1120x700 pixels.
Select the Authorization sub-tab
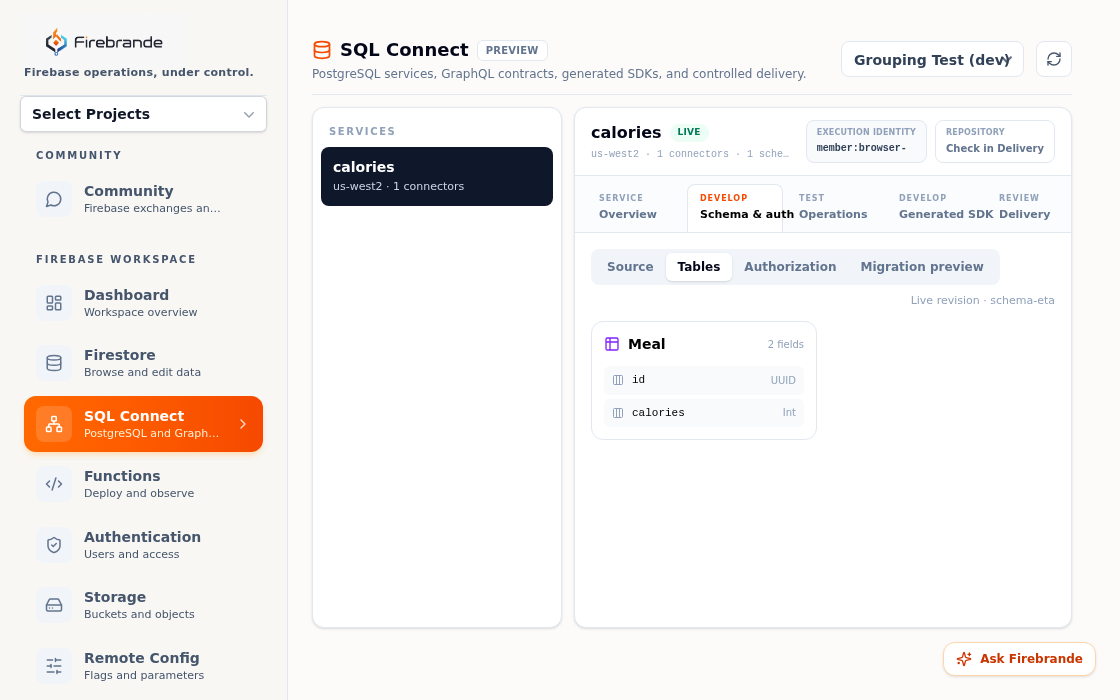[790, 266]
